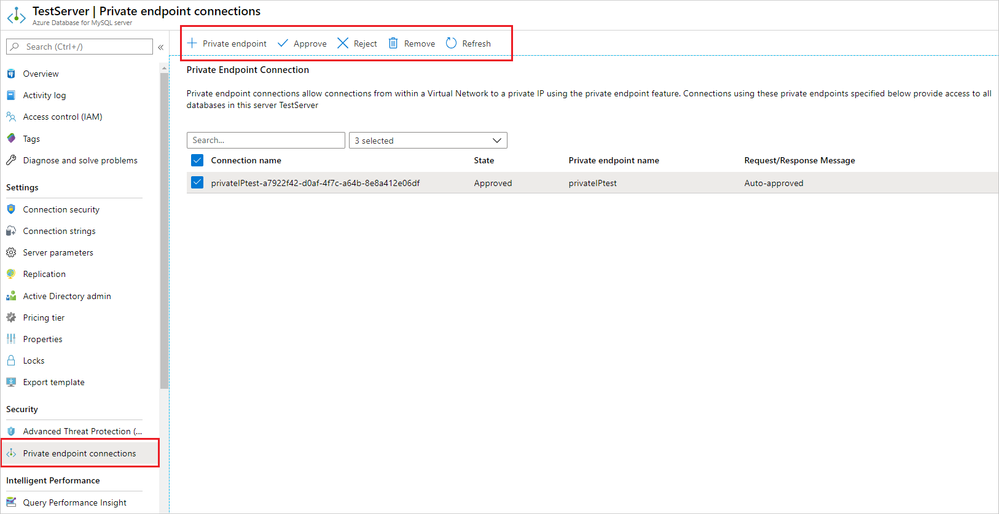Open Active Directory admin page
Viewport: 999px width, 514px height.
tap(67, 296)
